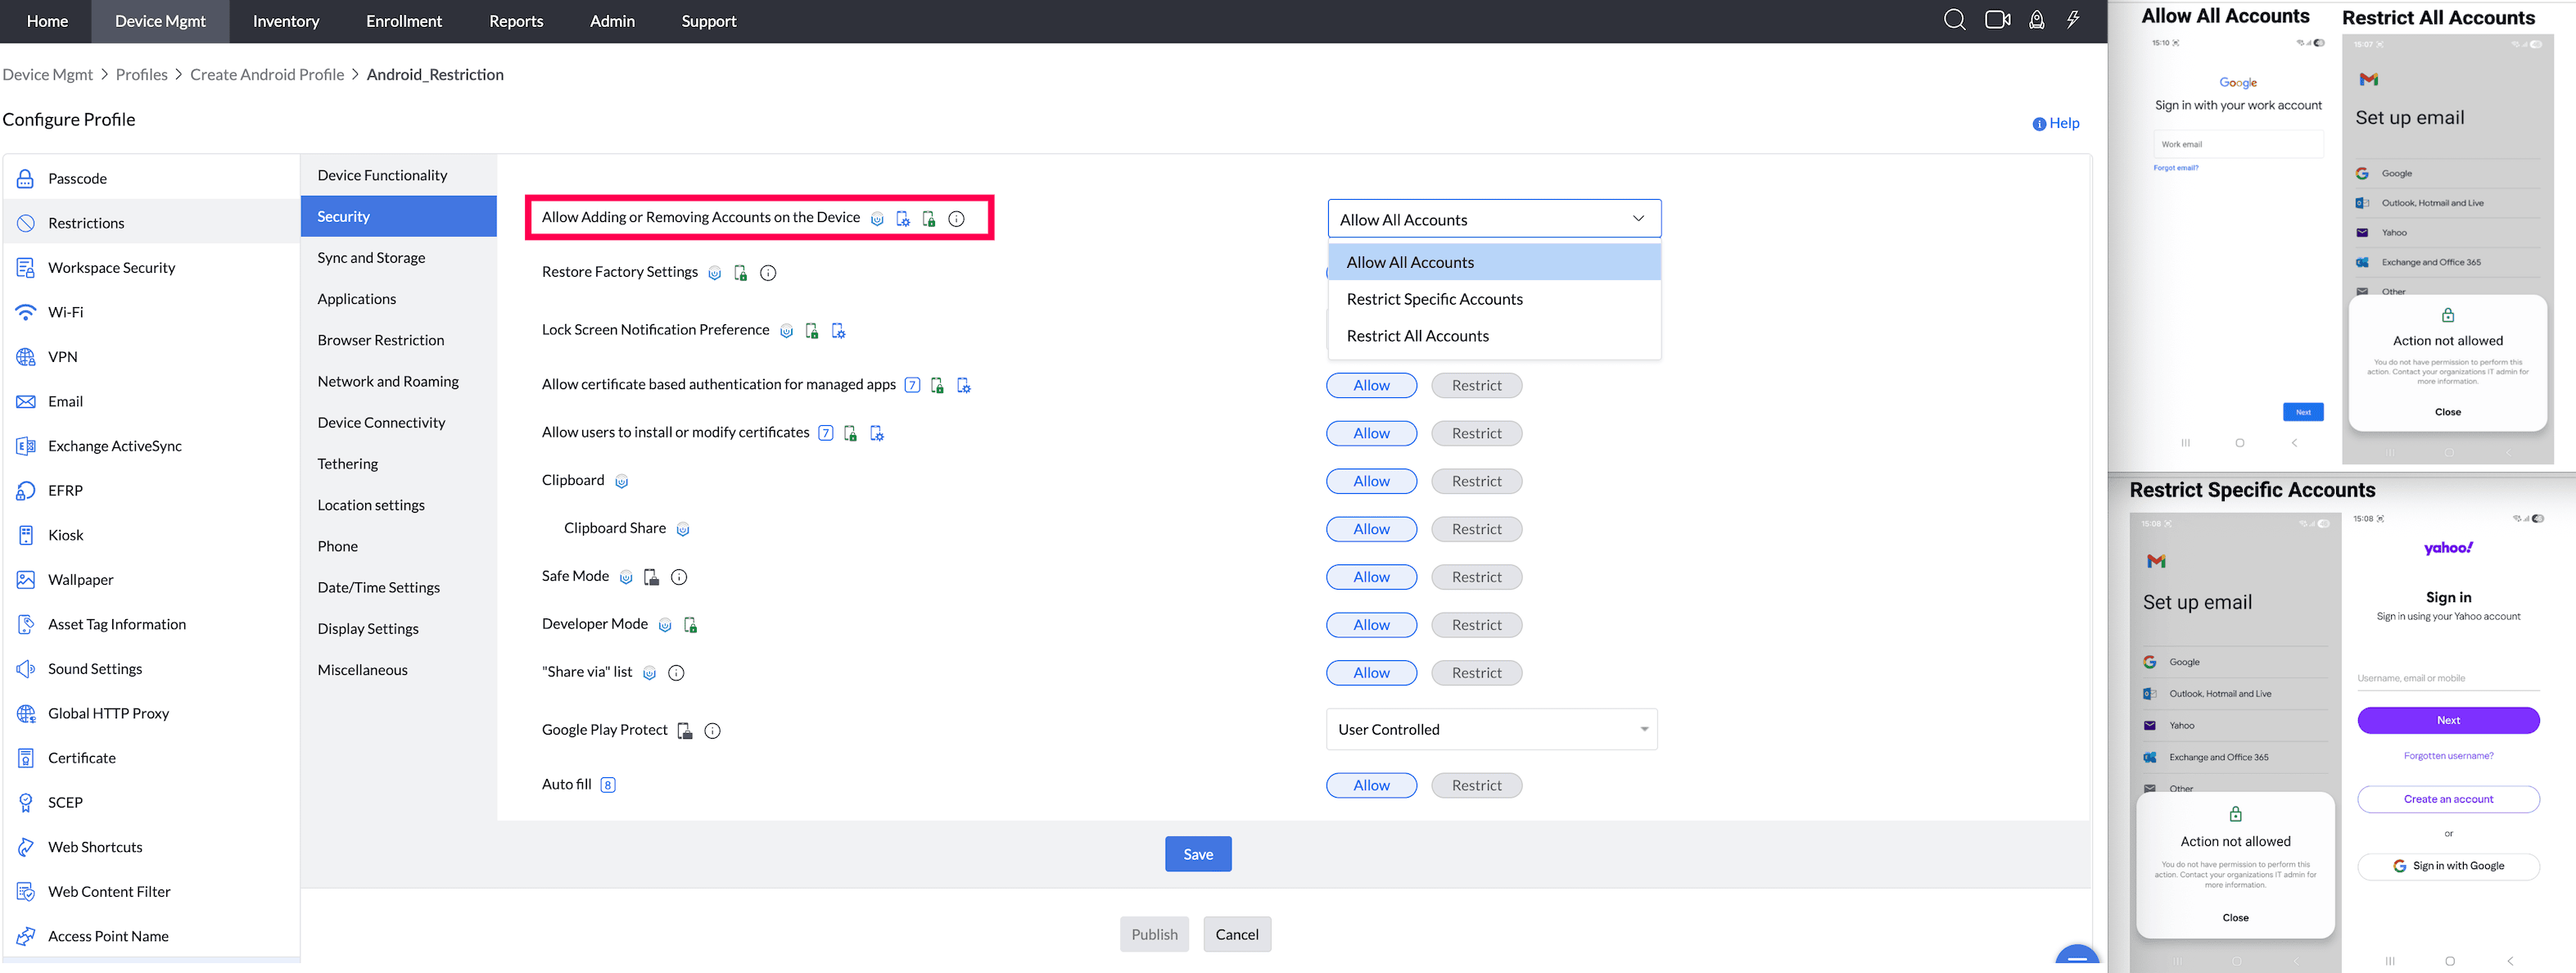Click the remote control video icon in header
Viewport: 2576px width, 973px height.
point(1996,20)
